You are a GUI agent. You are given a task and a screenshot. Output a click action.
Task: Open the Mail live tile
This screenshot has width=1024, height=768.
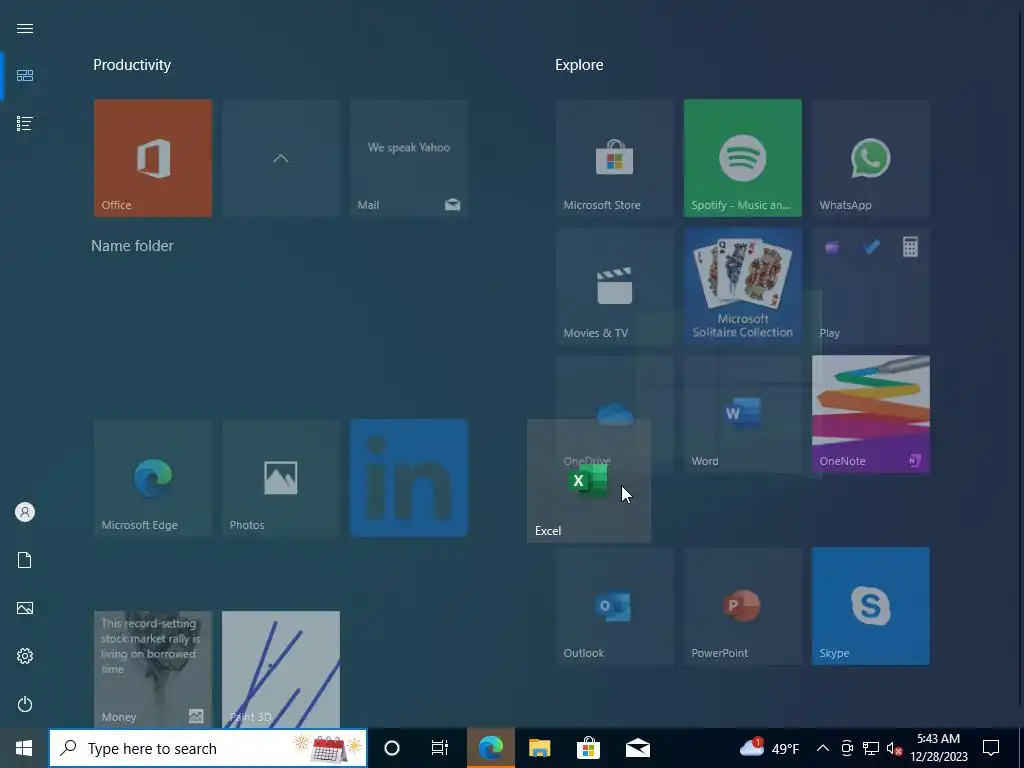click(x=409, y=157)
